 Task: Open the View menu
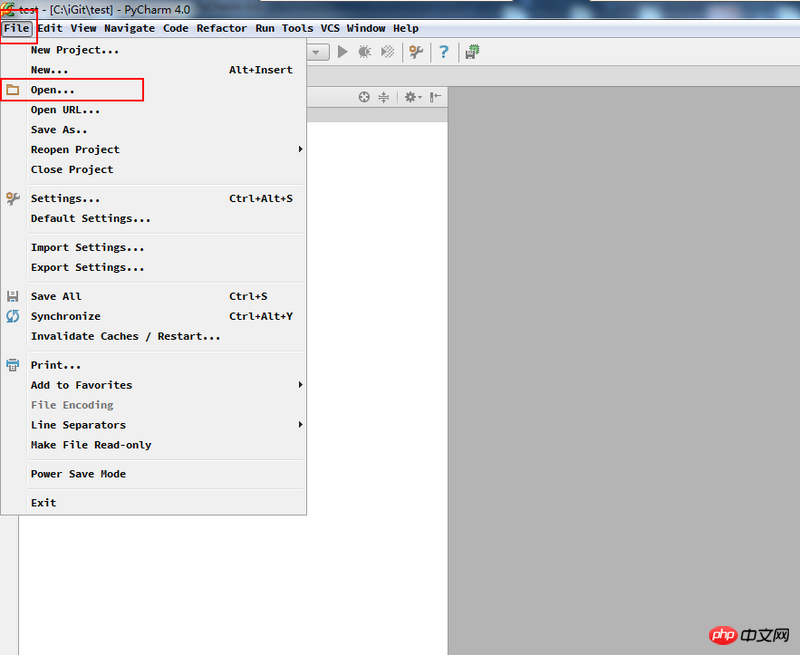[x=83, y=28]
